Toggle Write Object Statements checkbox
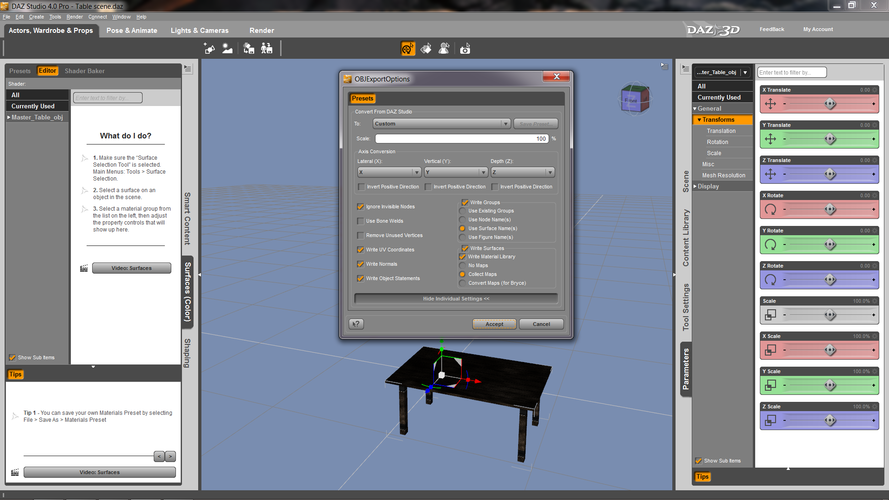This screenshot has width=889, height=500. click(x=360, y=278)
